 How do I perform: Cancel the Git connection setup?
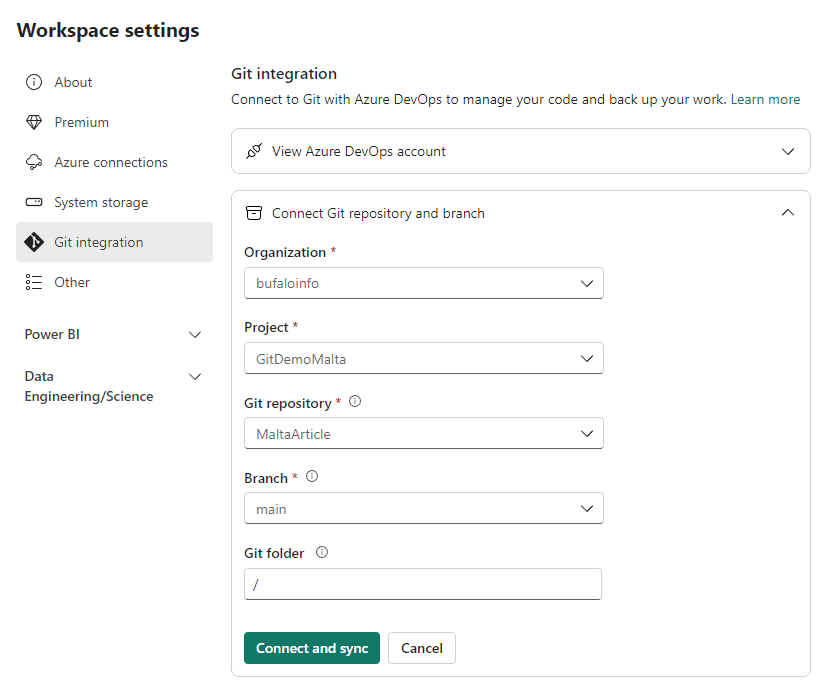pos(422,648)
